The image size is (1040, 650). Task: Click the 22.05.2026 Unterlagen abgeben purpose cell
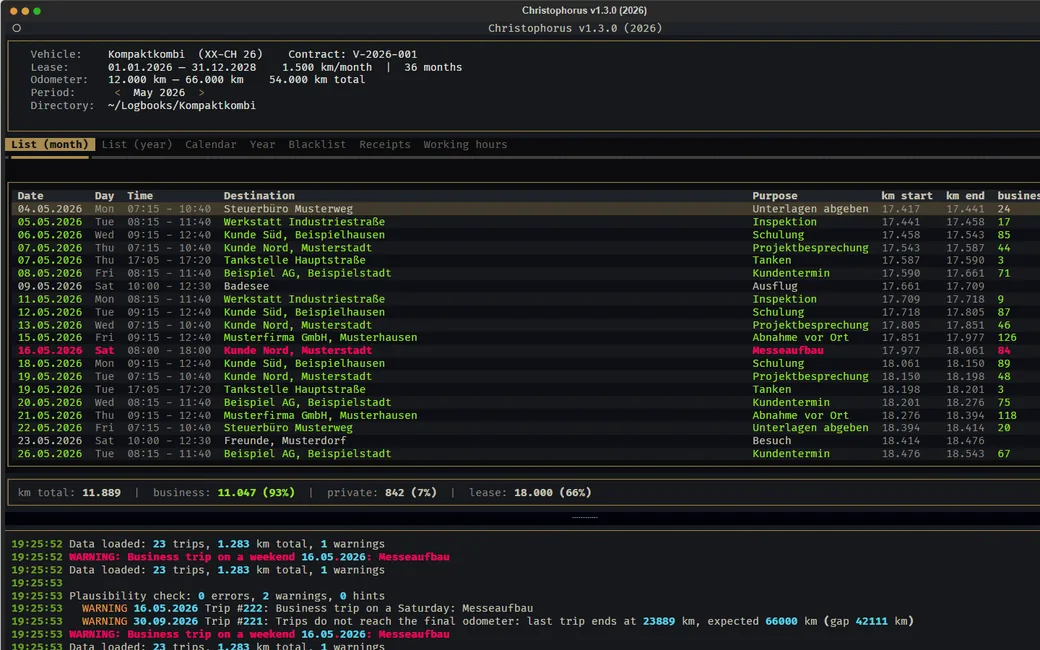(810, 428)
